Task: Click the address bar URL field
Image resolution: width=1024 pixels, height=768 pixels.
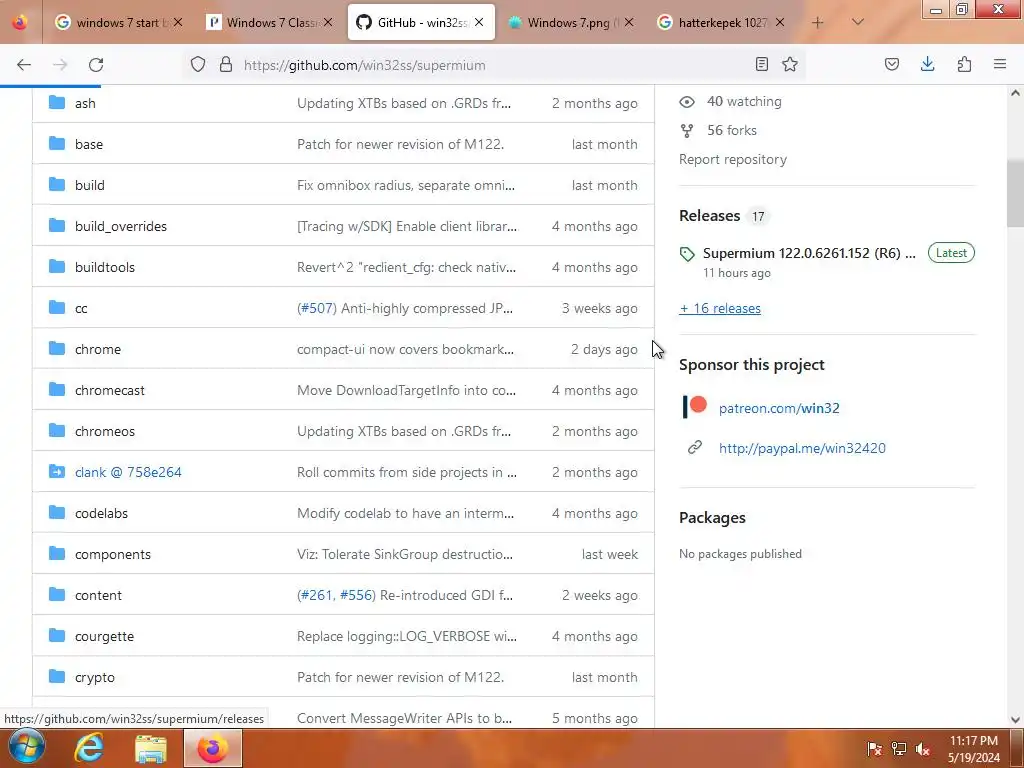Action: [x=496, y=65]
